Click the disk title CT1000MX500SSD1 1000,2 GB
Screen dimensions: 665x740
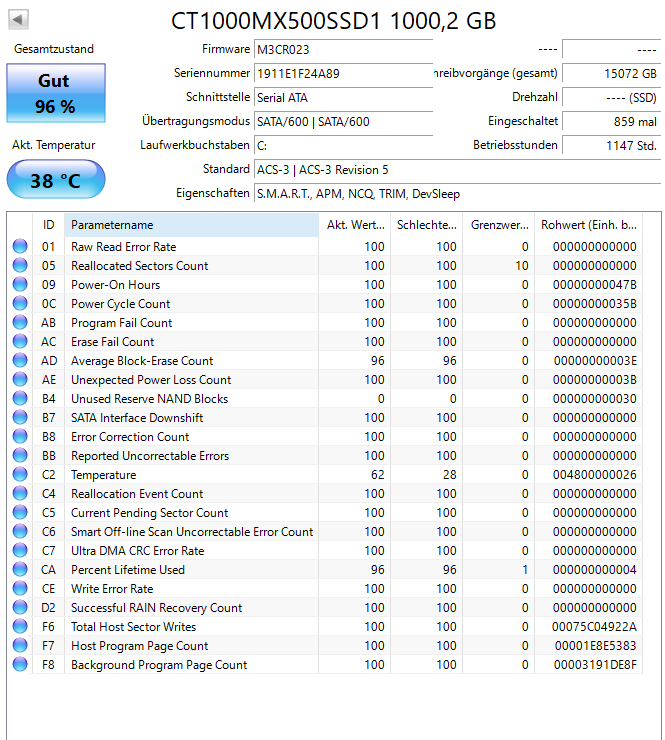point(333,21)
